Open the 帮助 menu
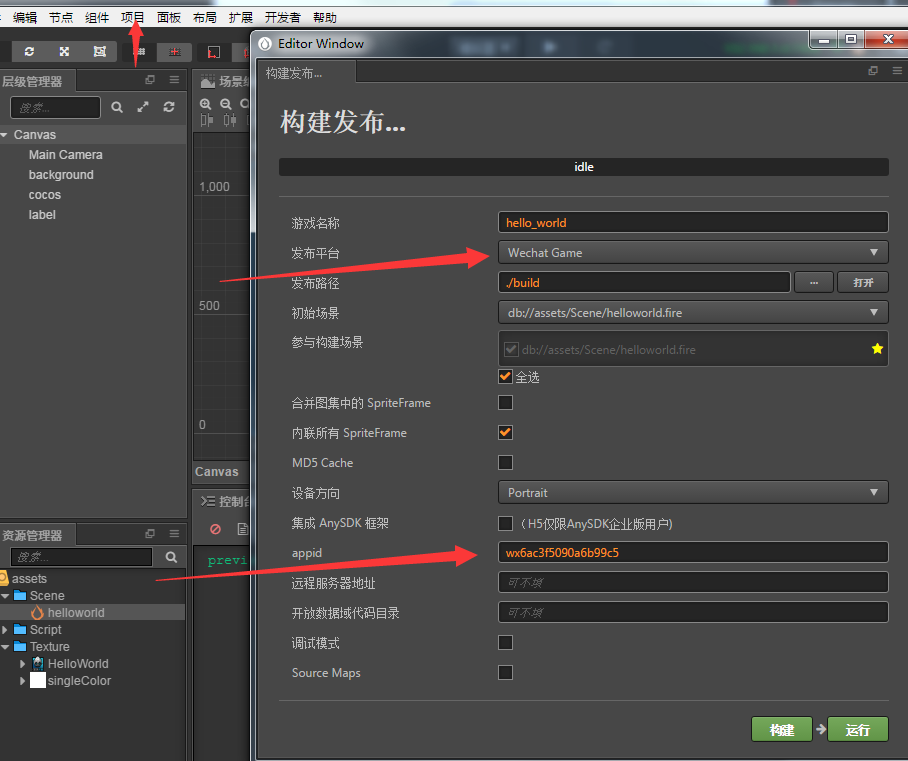 pyautogui.click(x=324, y=18)
